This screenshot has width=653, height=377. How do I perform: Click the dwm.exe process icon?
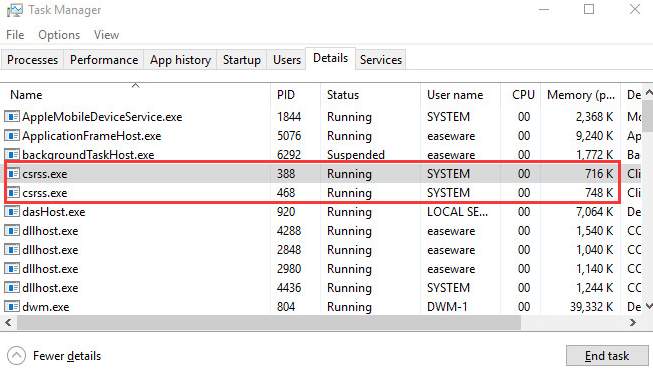point(12,307)
